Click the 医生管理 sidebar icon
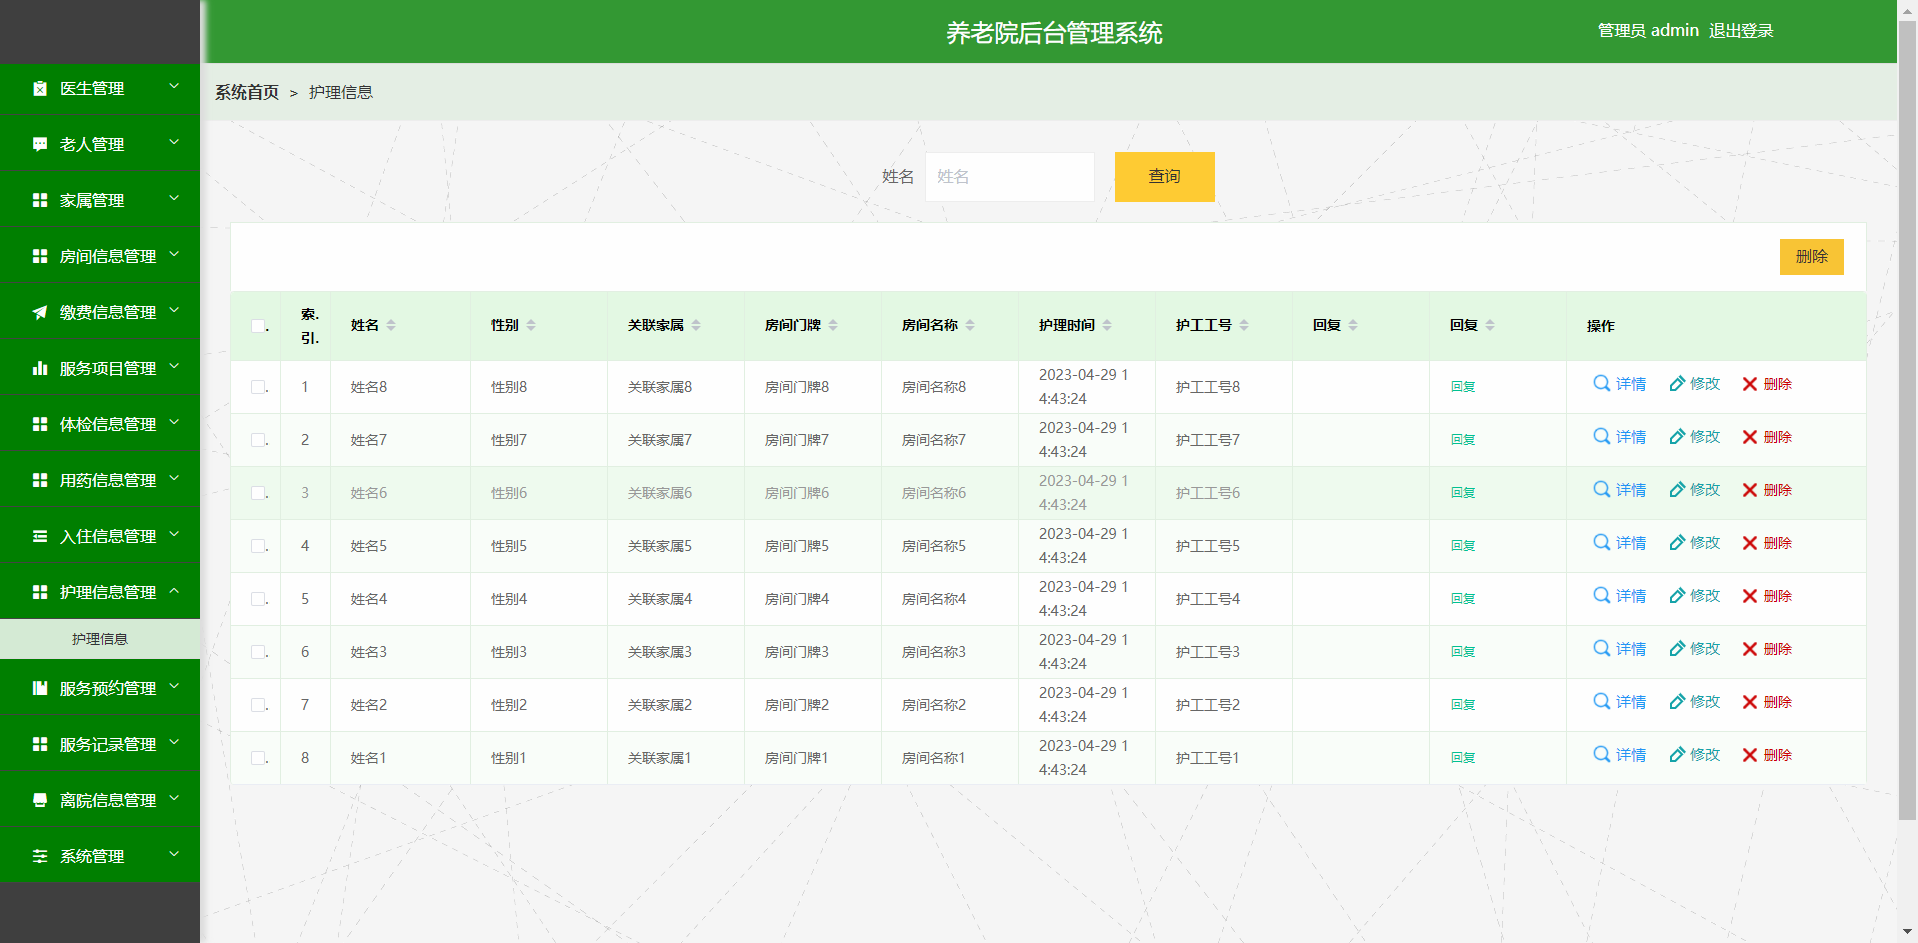 40,88
